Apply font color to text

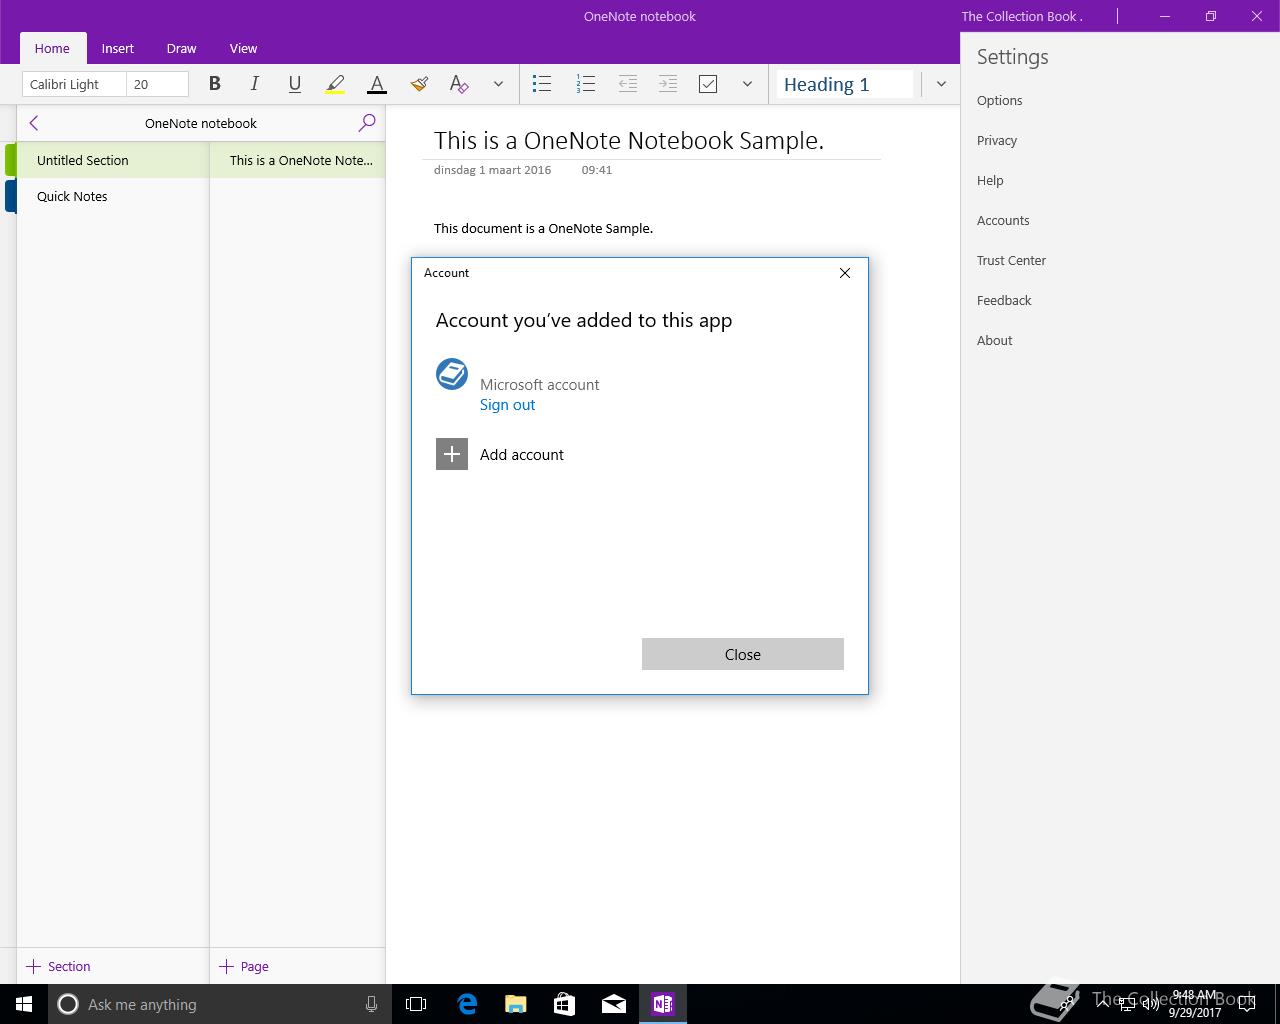click(x=377, y=84)
